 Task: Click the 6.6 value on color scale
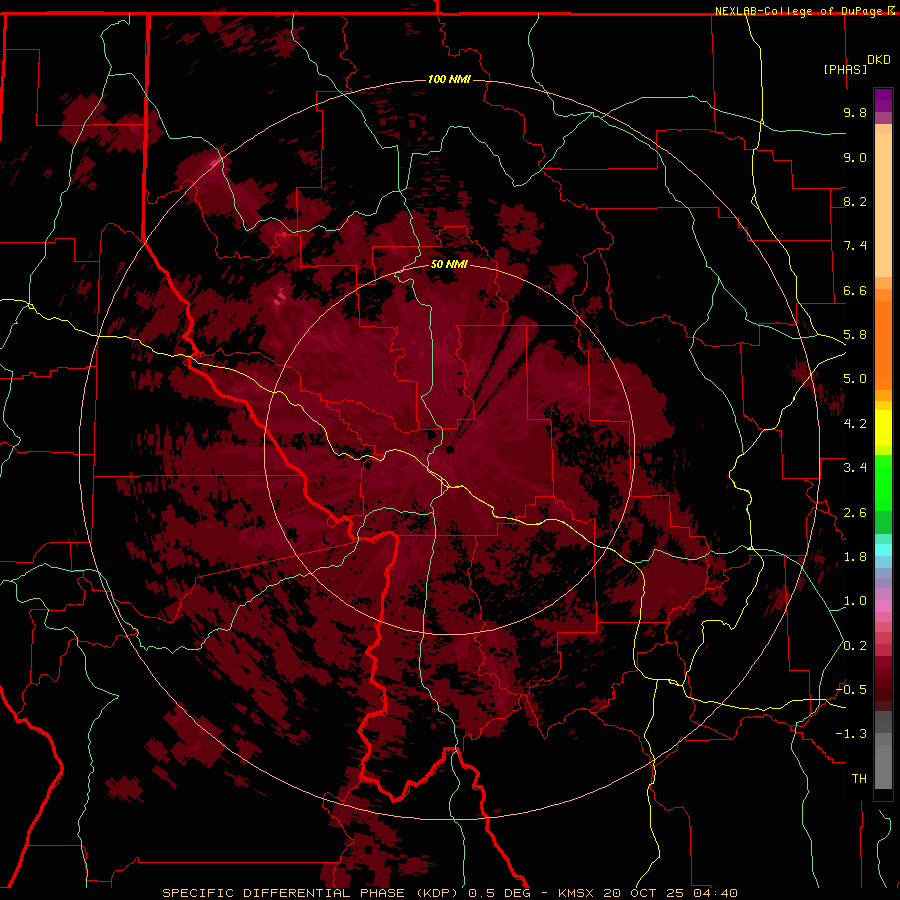point(855,290)
